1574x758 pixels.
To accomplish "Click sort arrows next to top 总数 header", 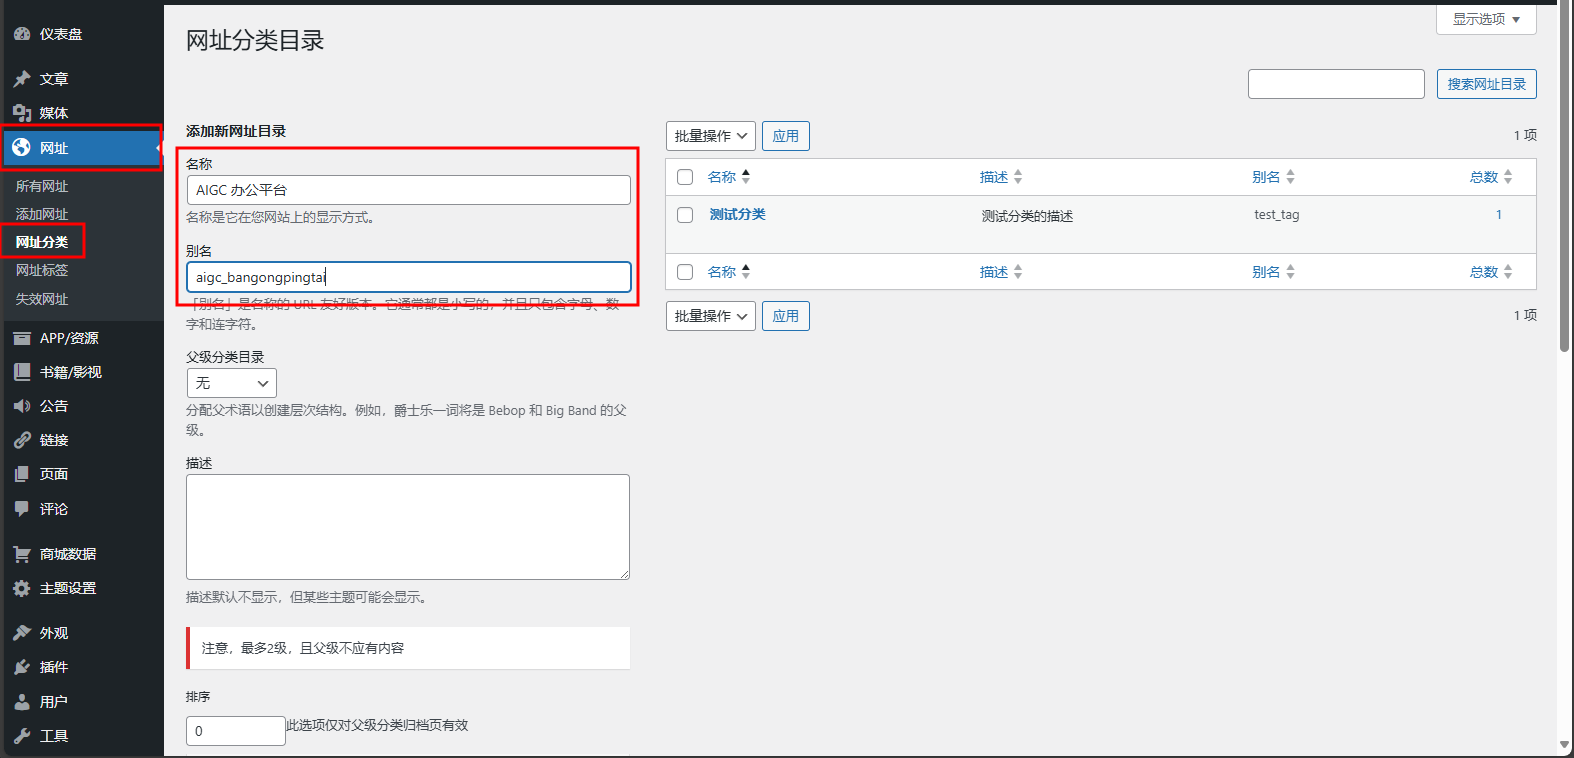I will (x=1508, y=177).
